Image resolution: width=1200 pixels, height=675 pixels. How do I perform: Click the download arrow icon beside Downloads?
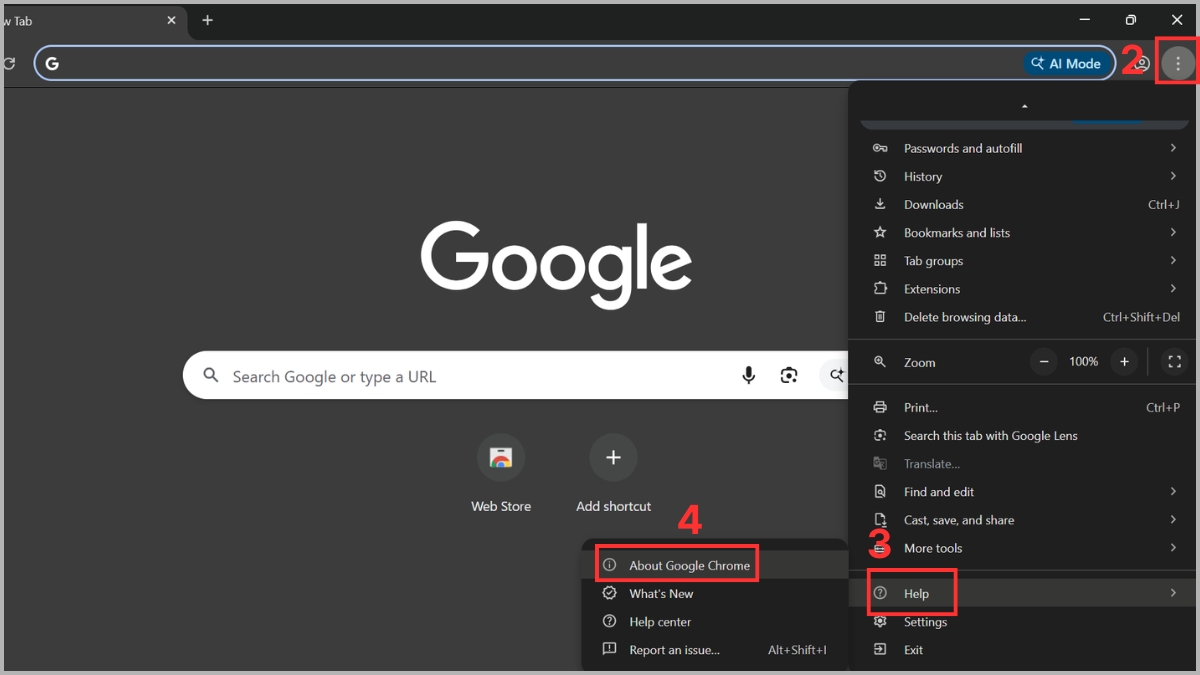(880, 204)
